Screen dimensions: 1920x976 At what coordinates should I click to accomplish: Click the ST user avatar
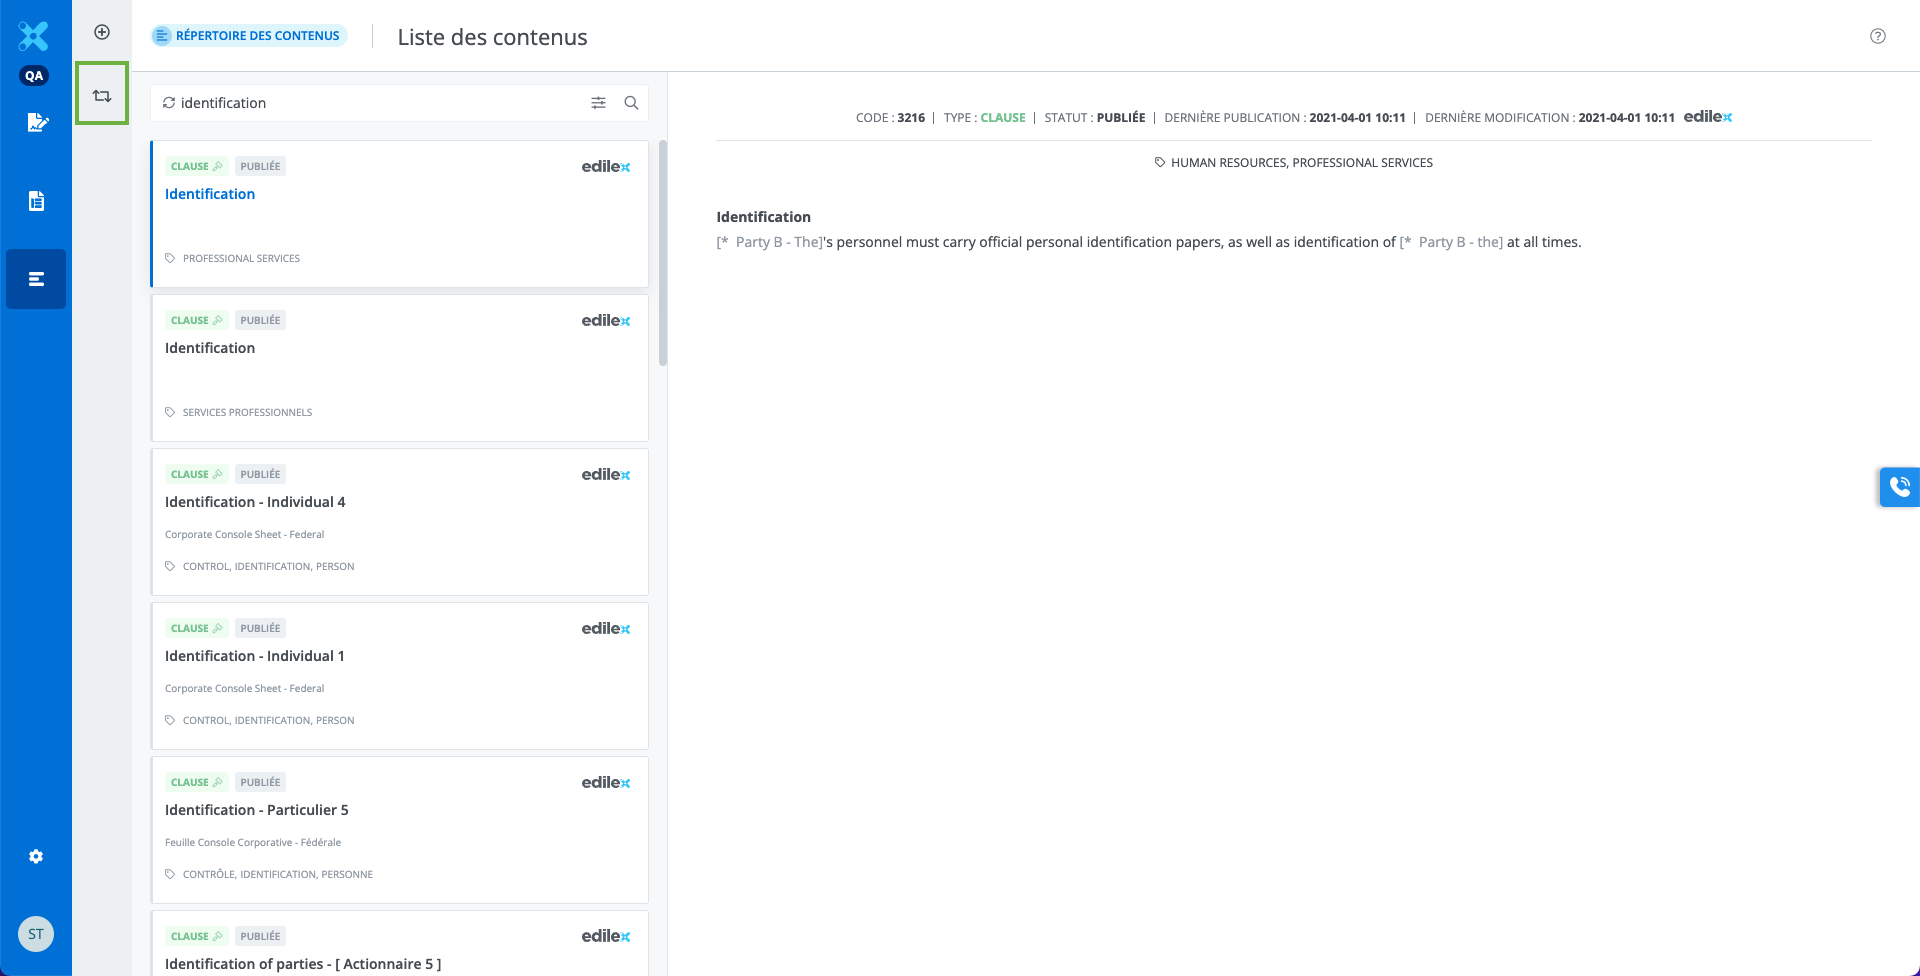click(36, 934)
